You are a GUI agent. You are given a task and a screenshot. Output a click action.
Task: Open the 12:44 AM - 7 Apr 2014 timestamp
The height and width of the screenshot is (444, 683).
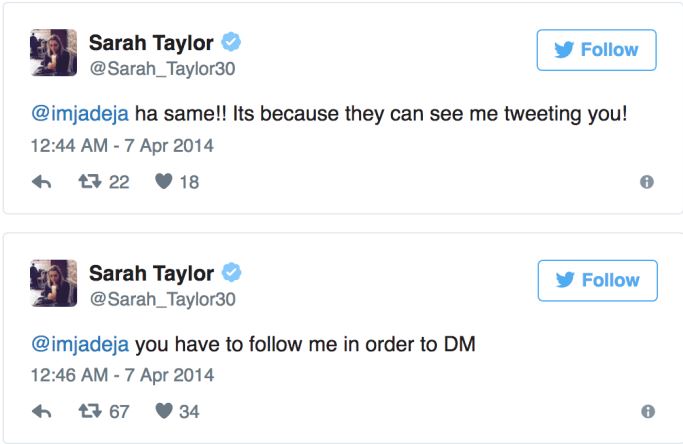pos(122,145)
